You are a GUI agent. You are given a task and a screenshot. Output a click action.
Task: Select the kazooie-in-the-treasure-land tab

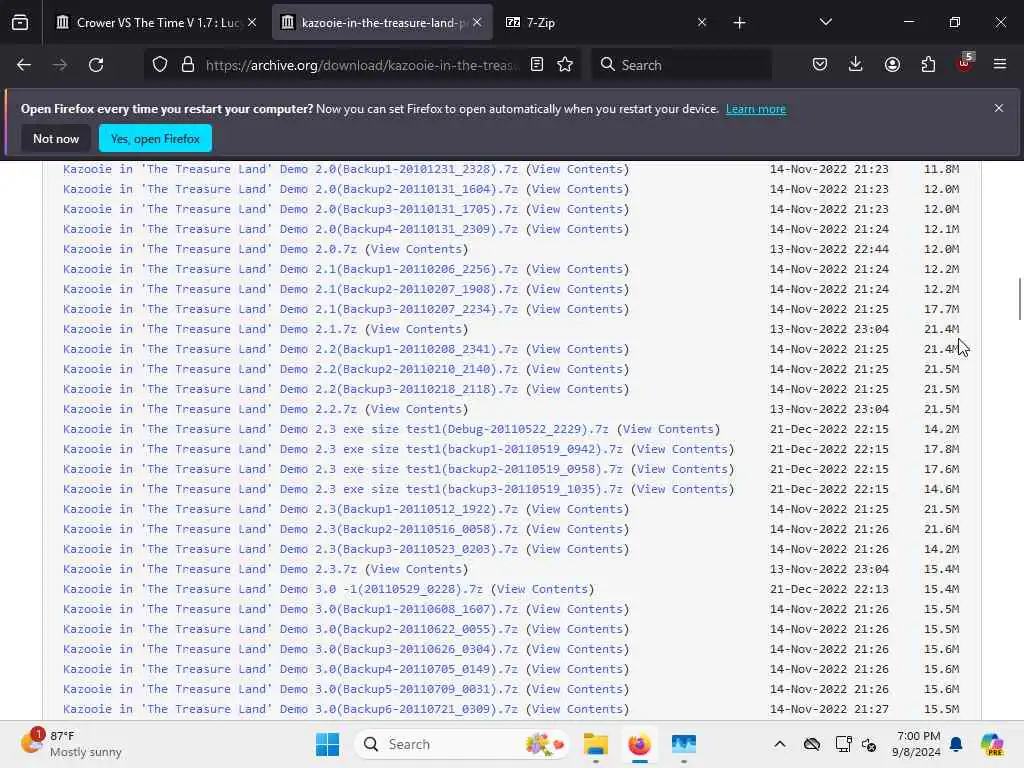382,23
